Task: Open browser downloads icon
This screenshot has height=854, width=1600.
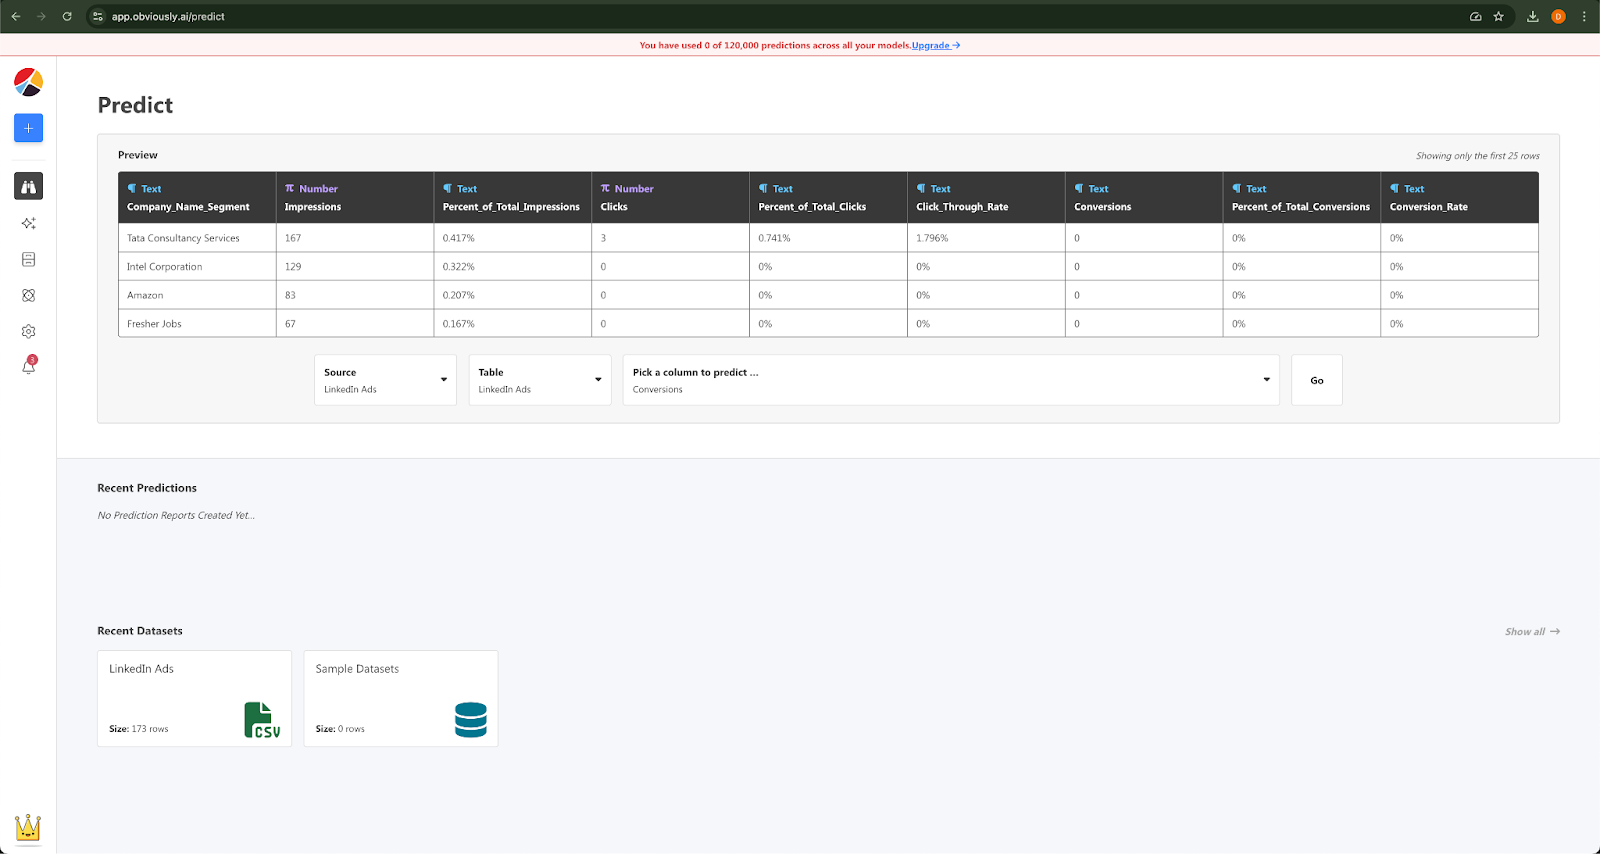Action: (x=1532, y=16)
